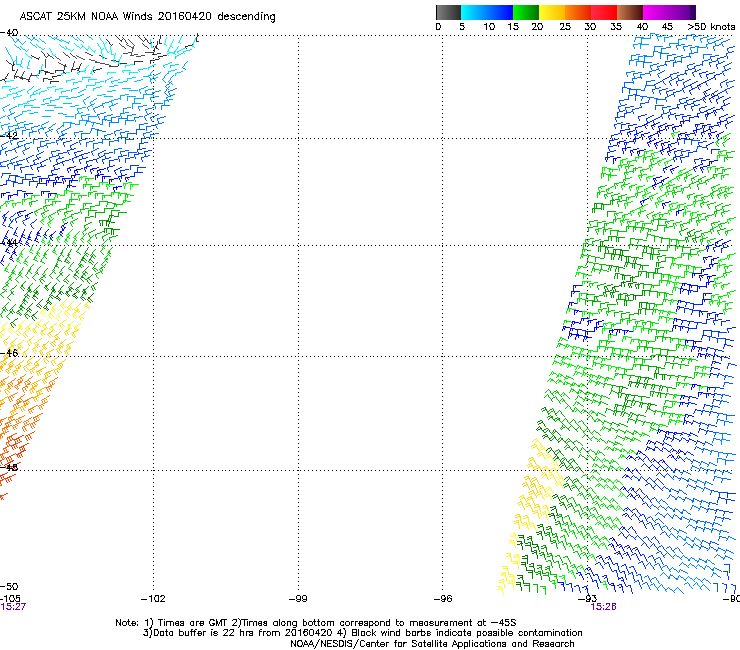Viewport: 740px width, 650px height.
Task: Click the -42 latitude axis label
Action: (9, 135)
